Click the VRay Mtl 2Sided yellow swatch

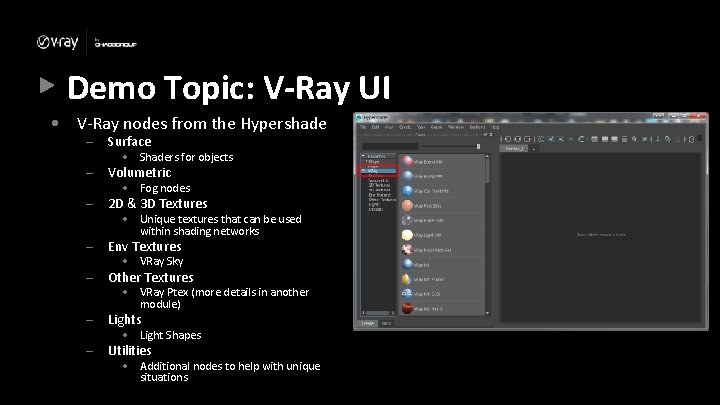pyautogui.click(x=407, y=279)
